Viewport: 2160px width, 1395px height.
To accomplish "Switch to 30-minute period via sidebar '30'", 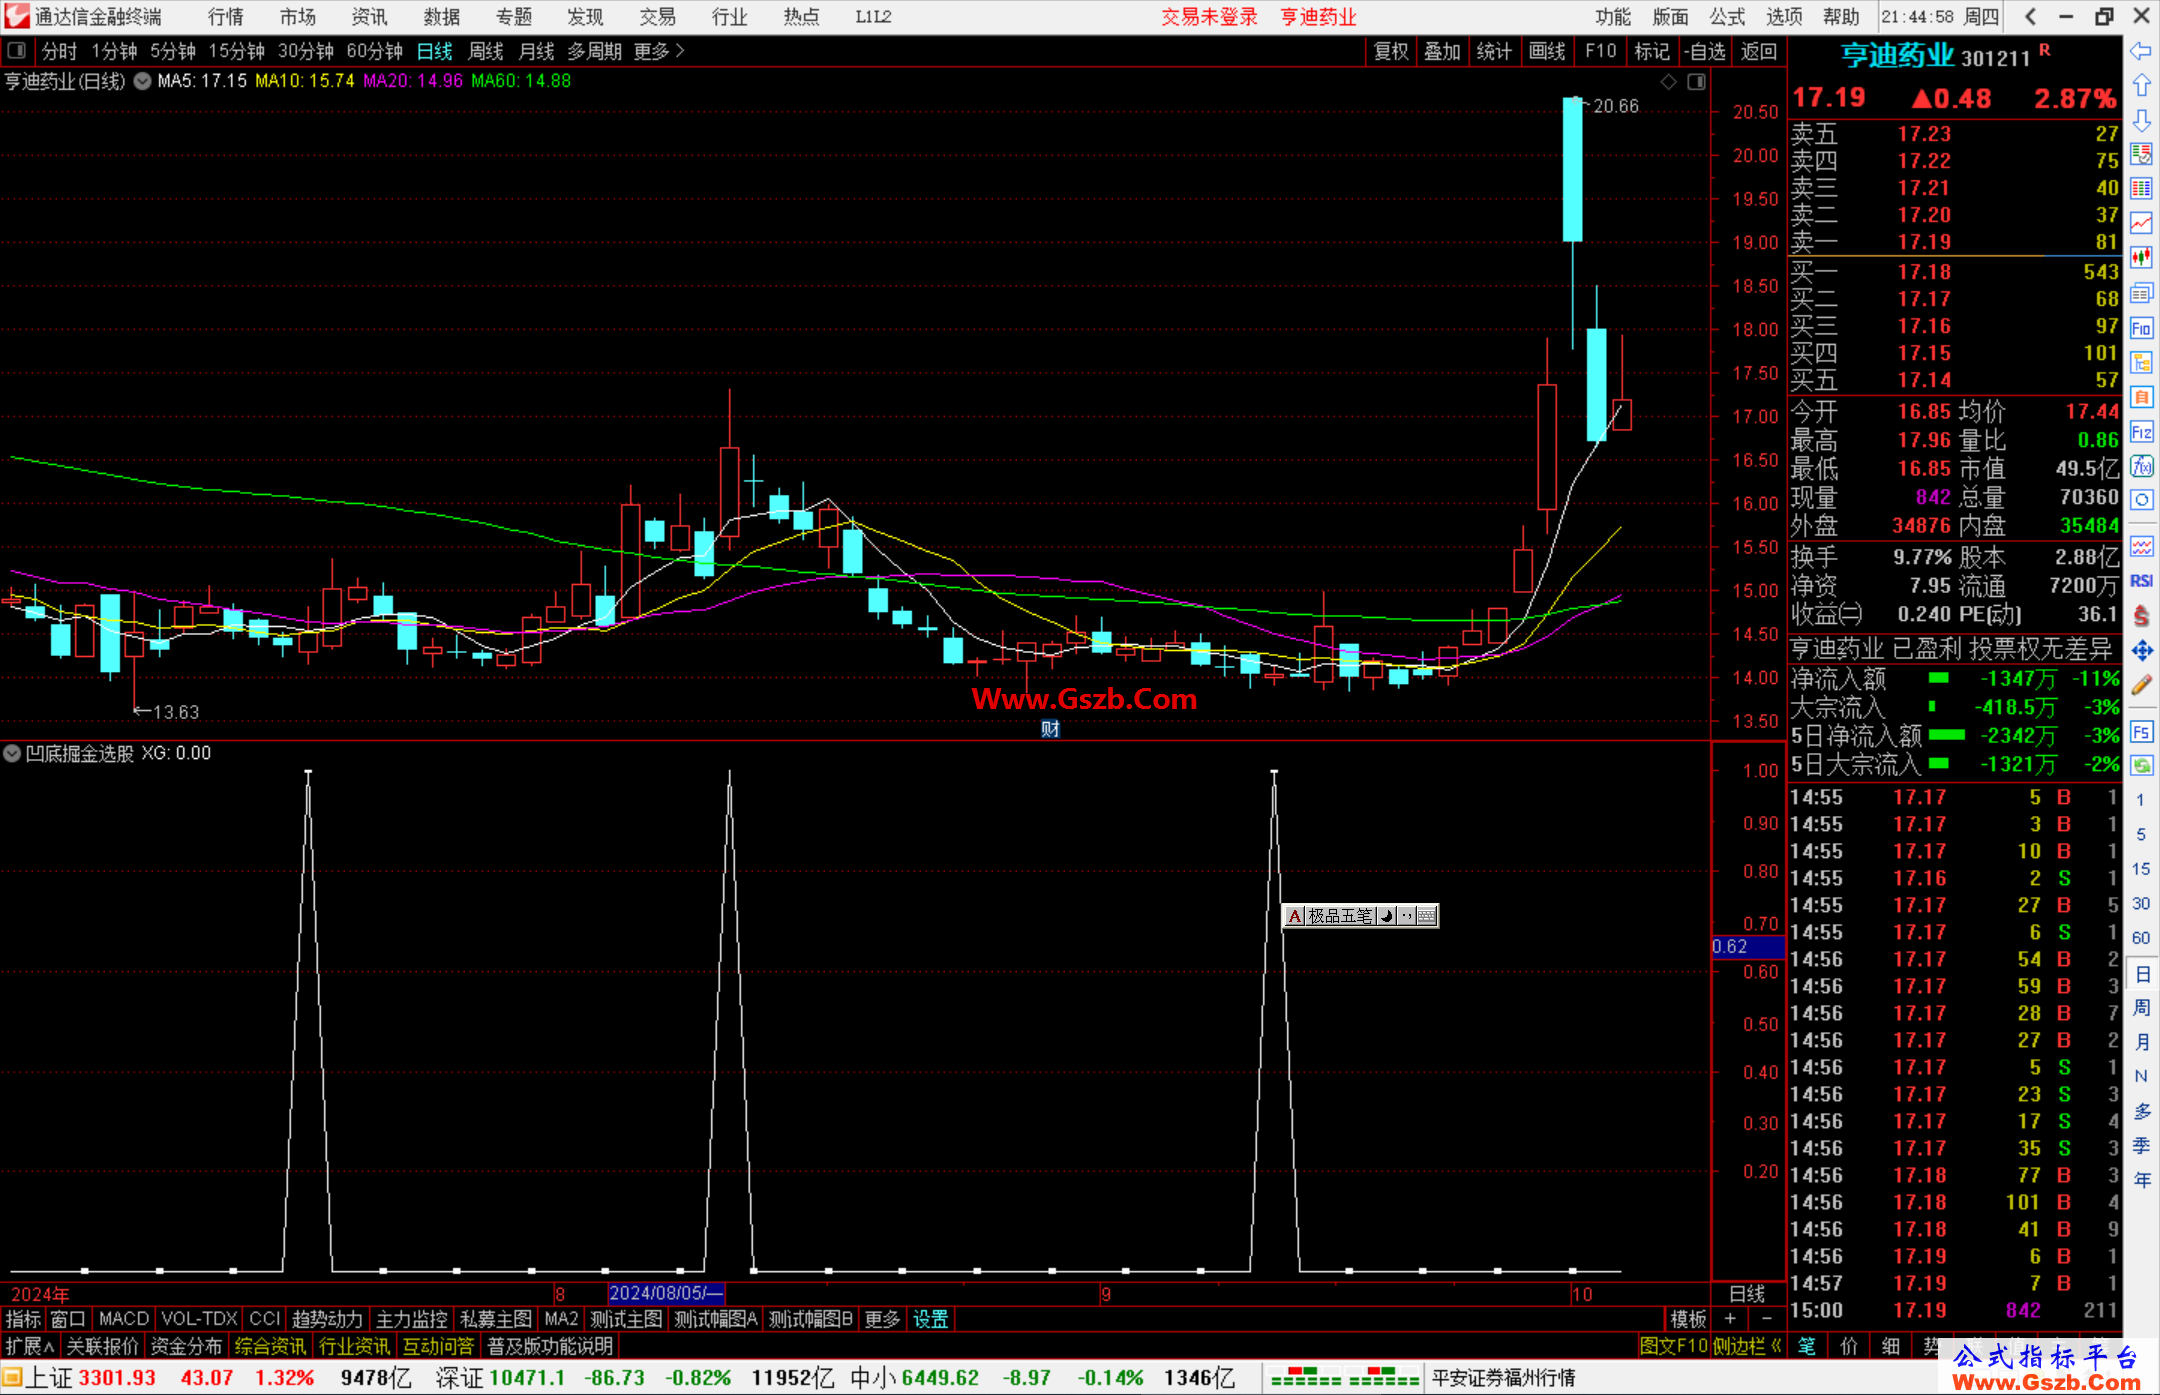I will pyautogui.click(x=2140, y=903).
